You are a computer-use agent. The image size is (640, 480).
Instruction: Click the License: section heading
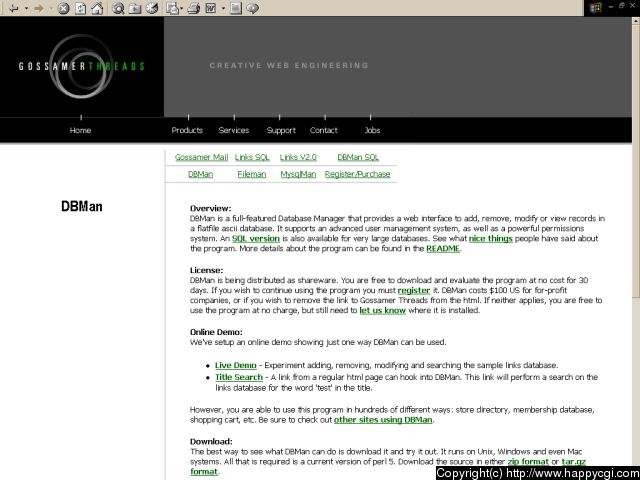[207, 270]
